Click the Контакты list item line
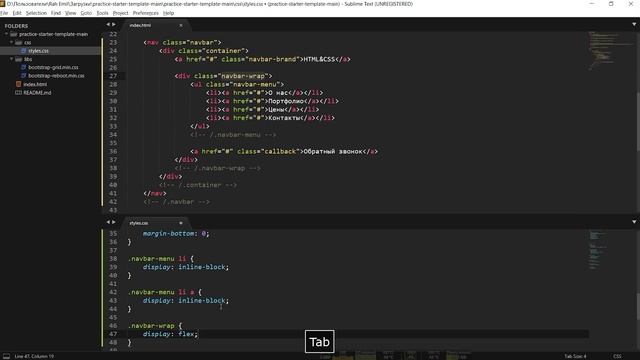Screen dimensions: 640x360 coord(270,118)
